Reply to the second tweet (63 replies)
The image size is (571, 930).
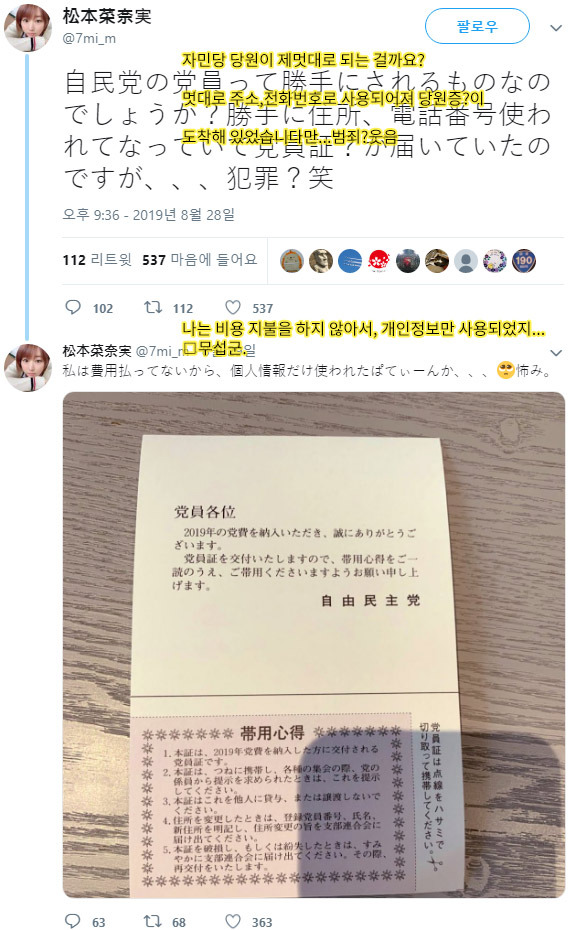[73, 921]
